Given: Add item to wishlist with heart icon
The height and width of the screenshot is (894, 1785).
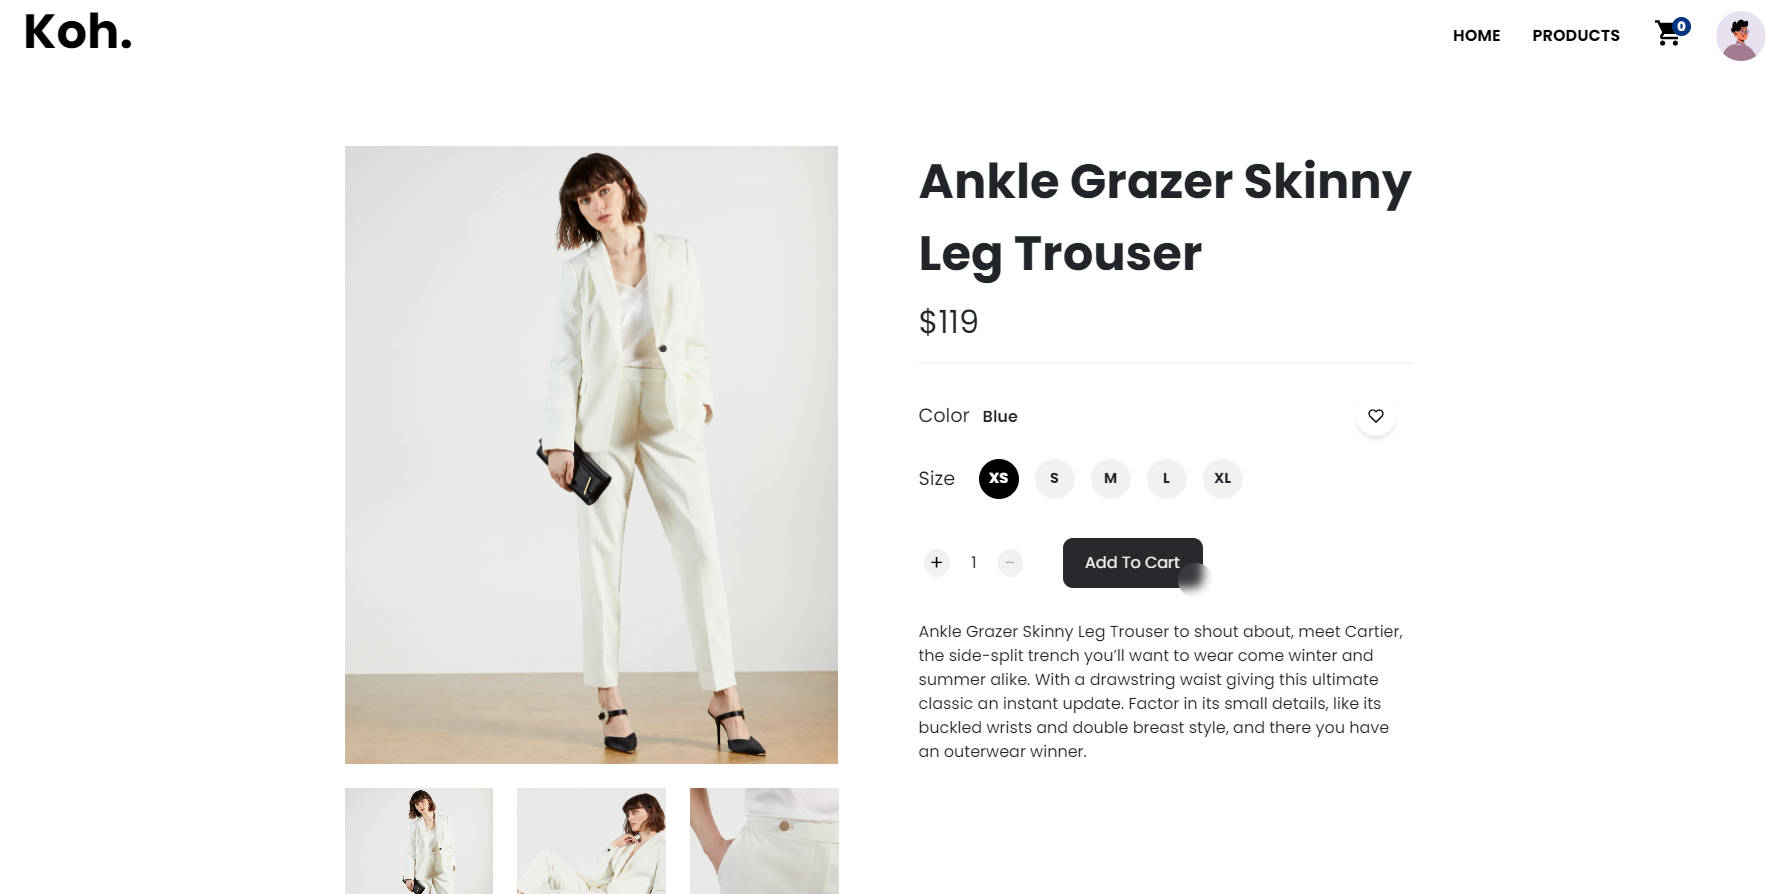Looking at the screenshot, I should click(1376, 416).
